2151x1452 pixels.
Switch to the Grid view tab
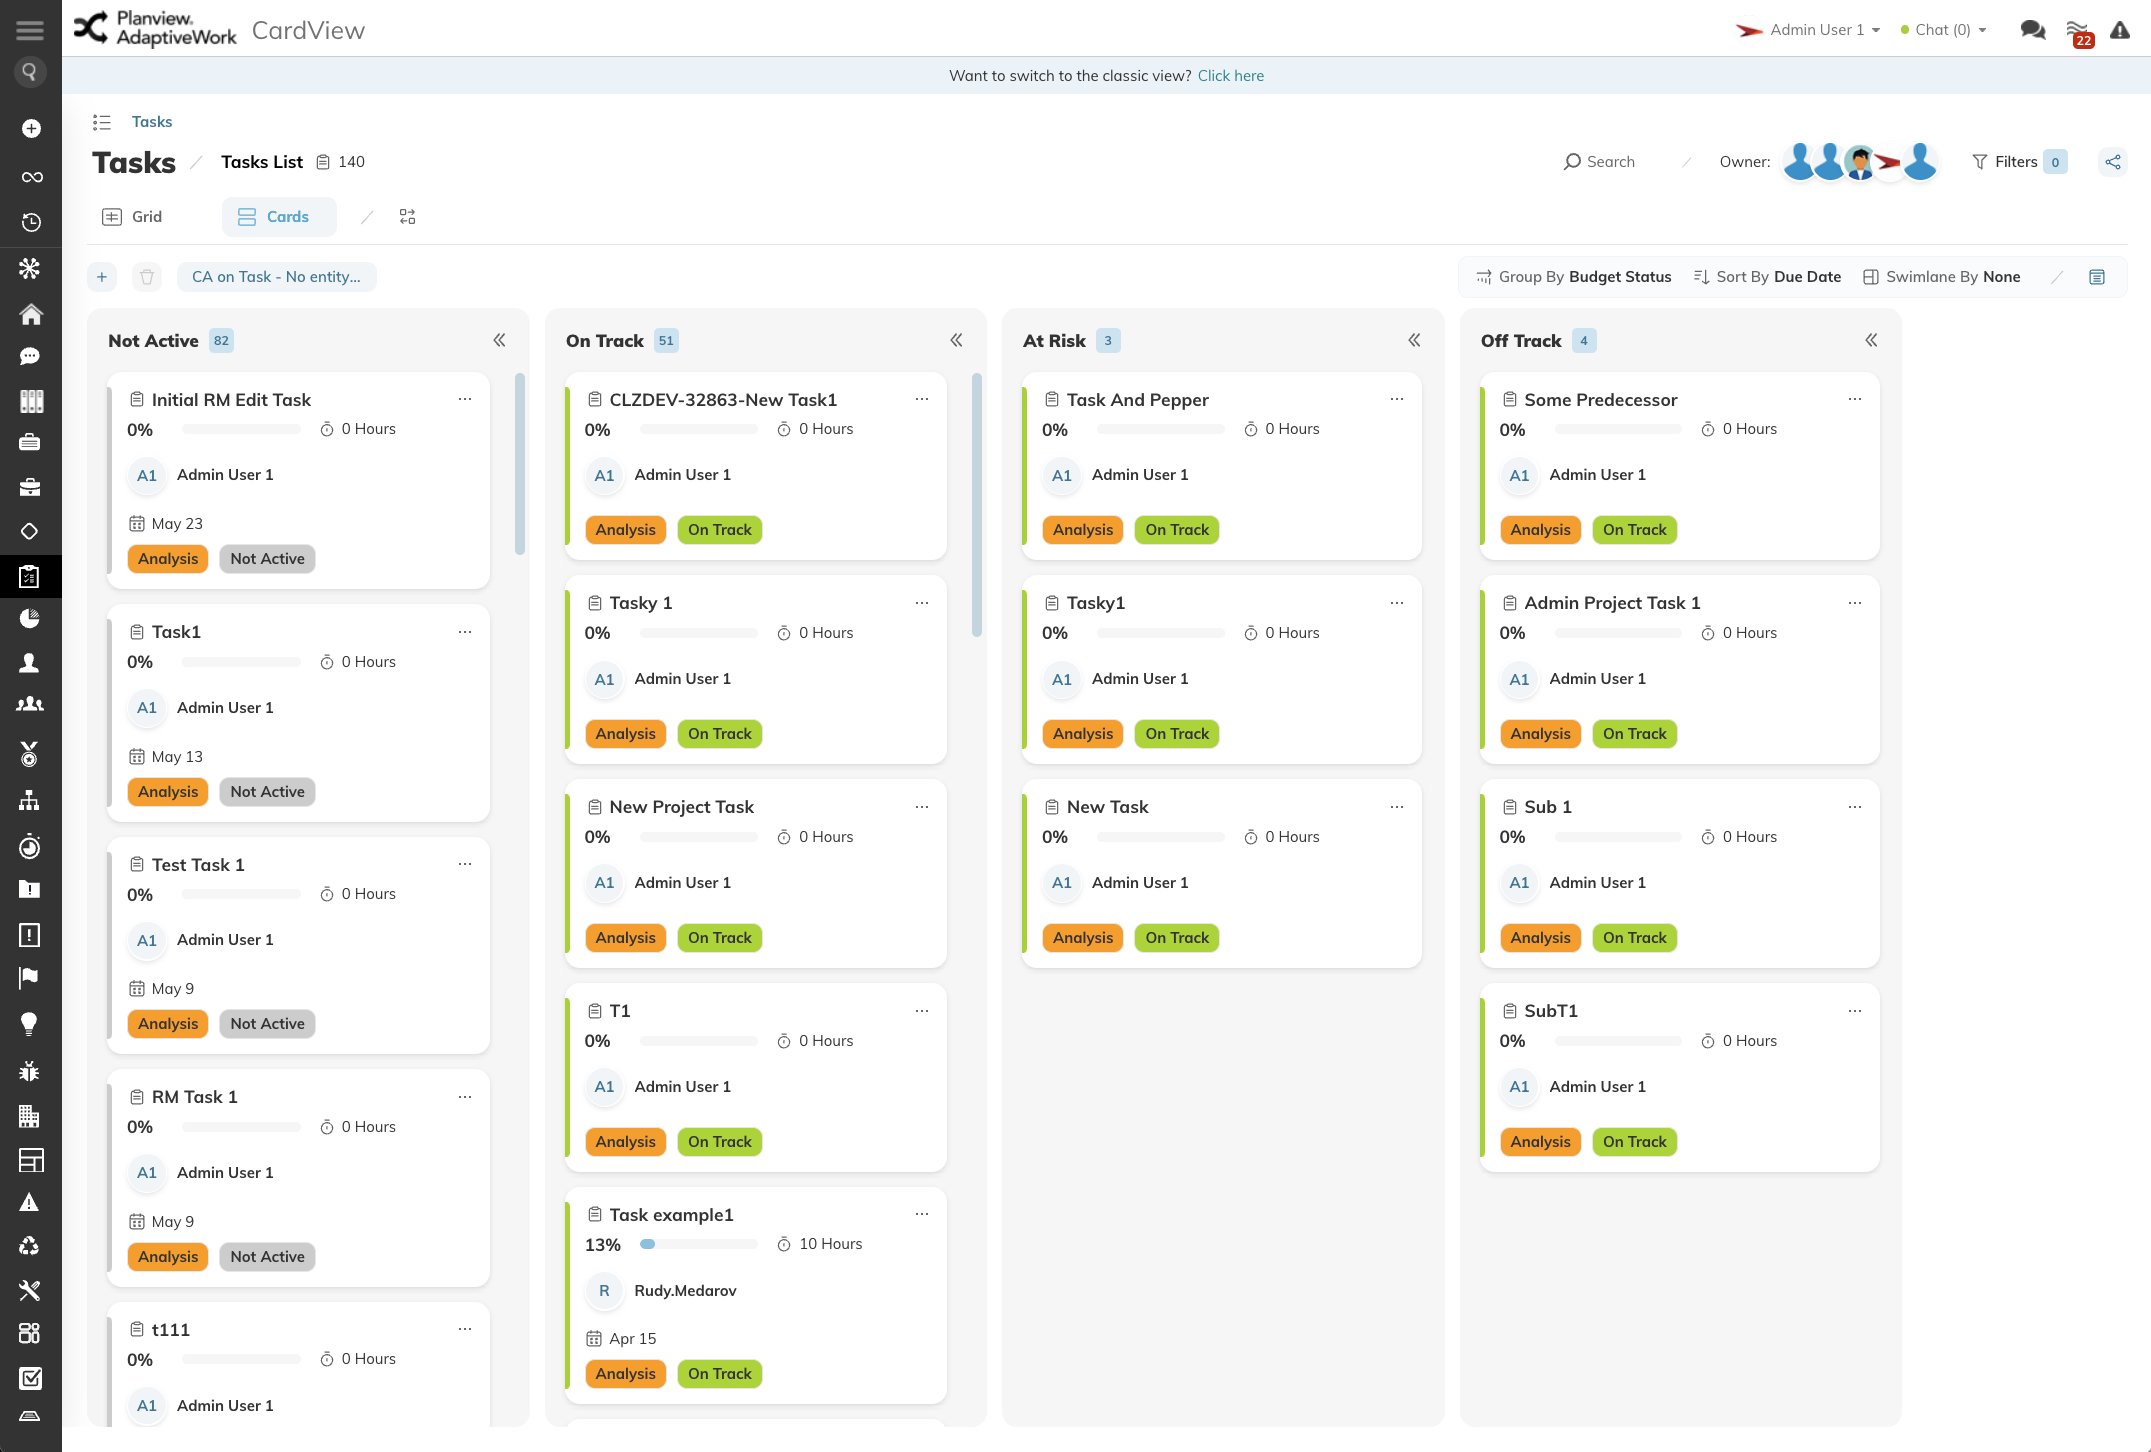tap(133, 216)
